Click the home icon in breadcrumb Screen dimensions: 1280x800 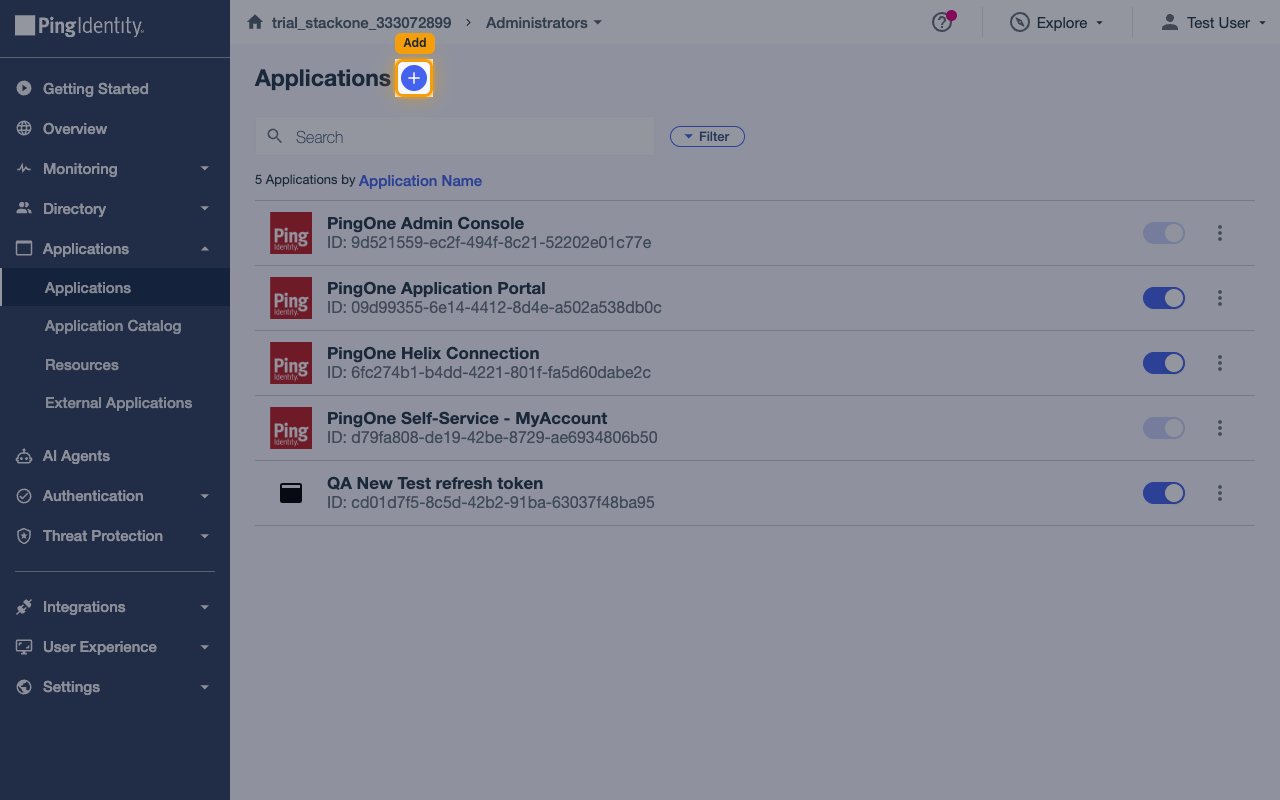pos(254,22)
